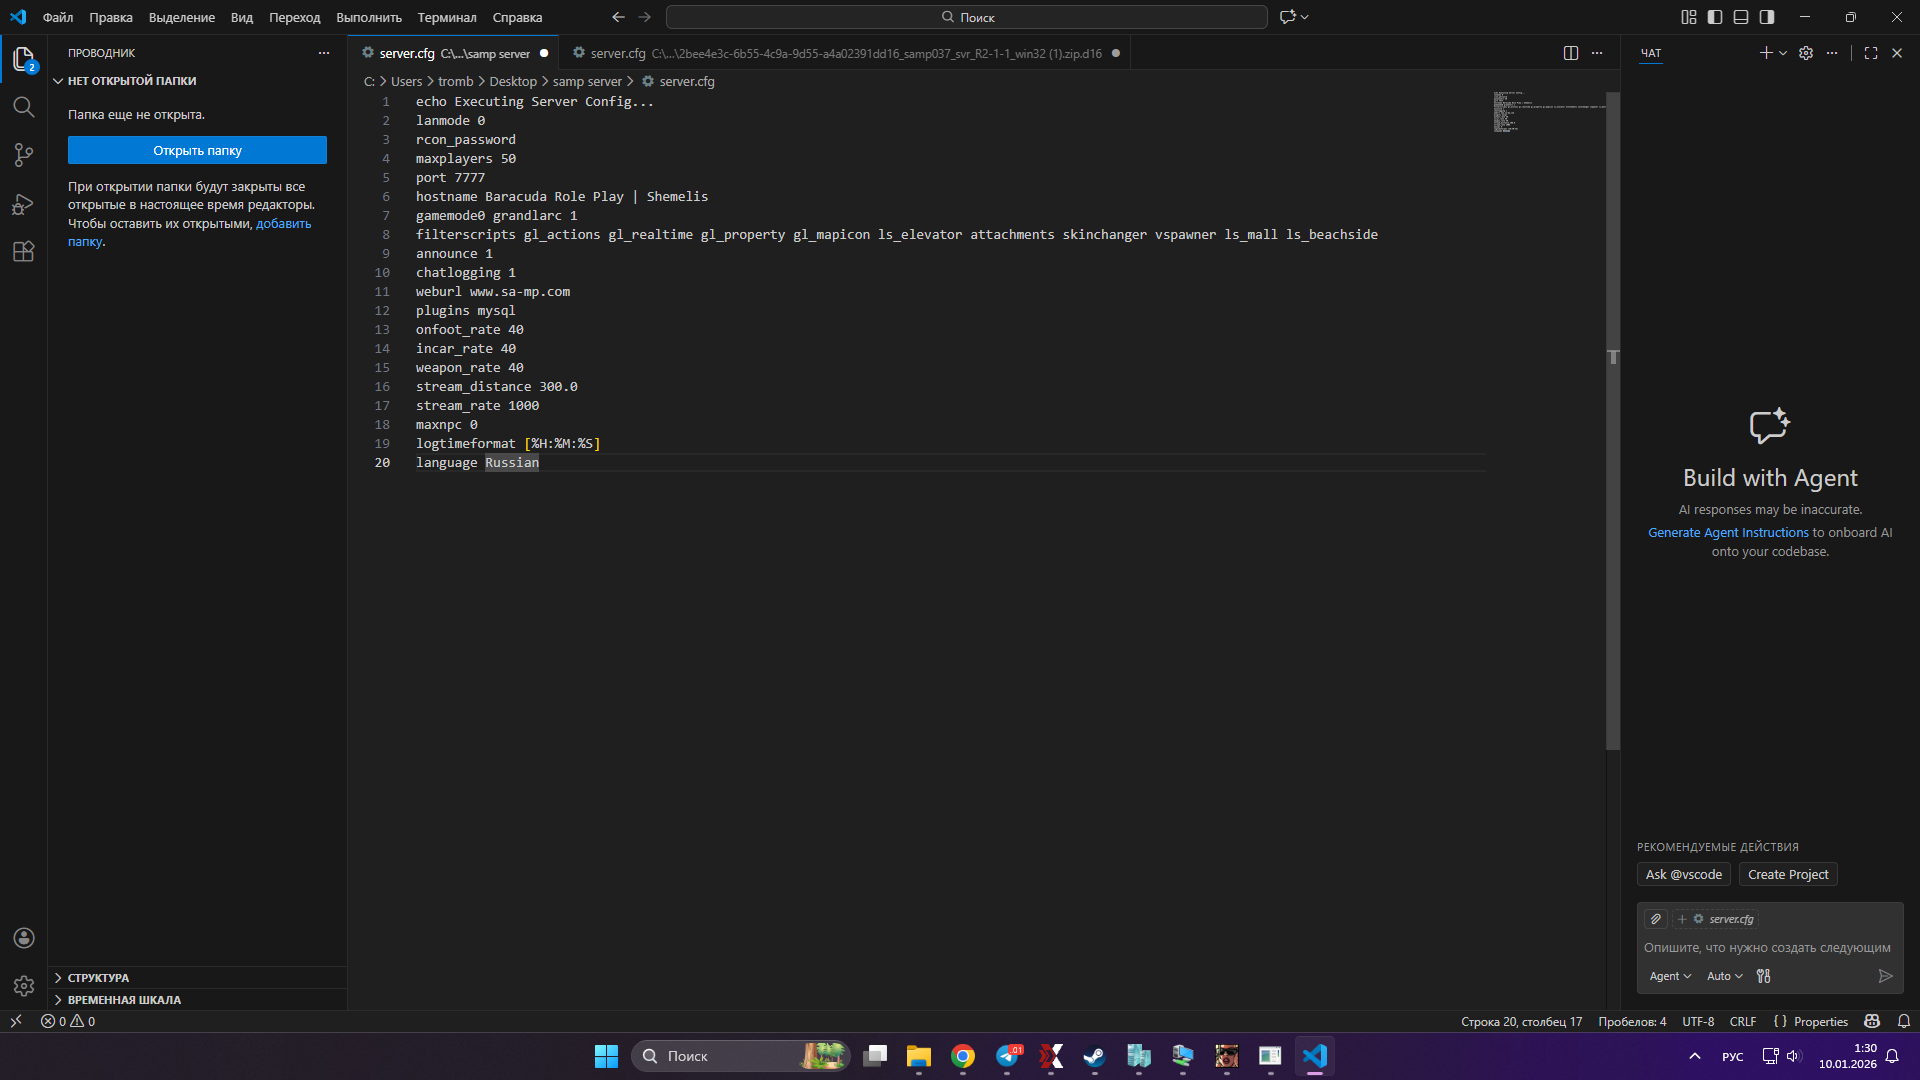
Task: Toggle the secondary sidebar layout button
Action: [x=1767, y=17]
